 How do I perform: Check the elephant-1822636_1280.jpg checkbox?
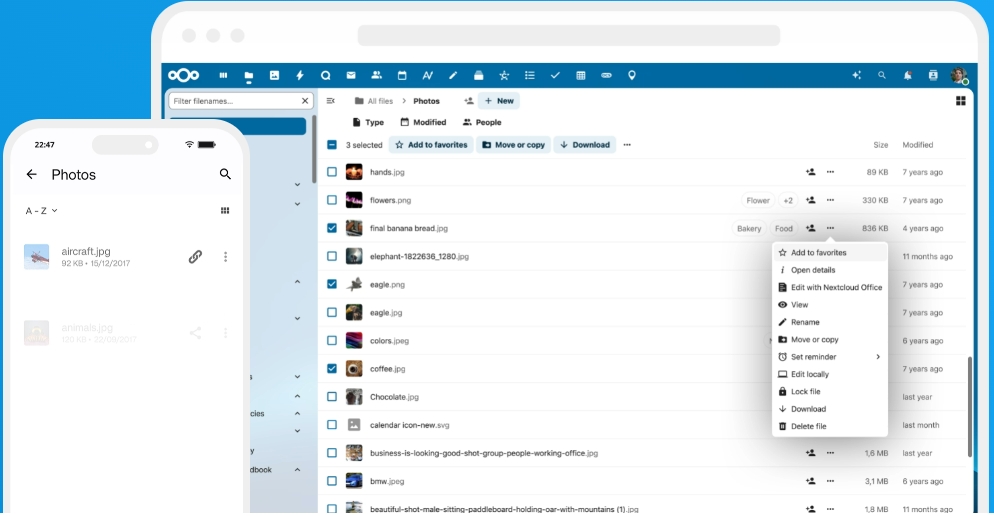332,256
